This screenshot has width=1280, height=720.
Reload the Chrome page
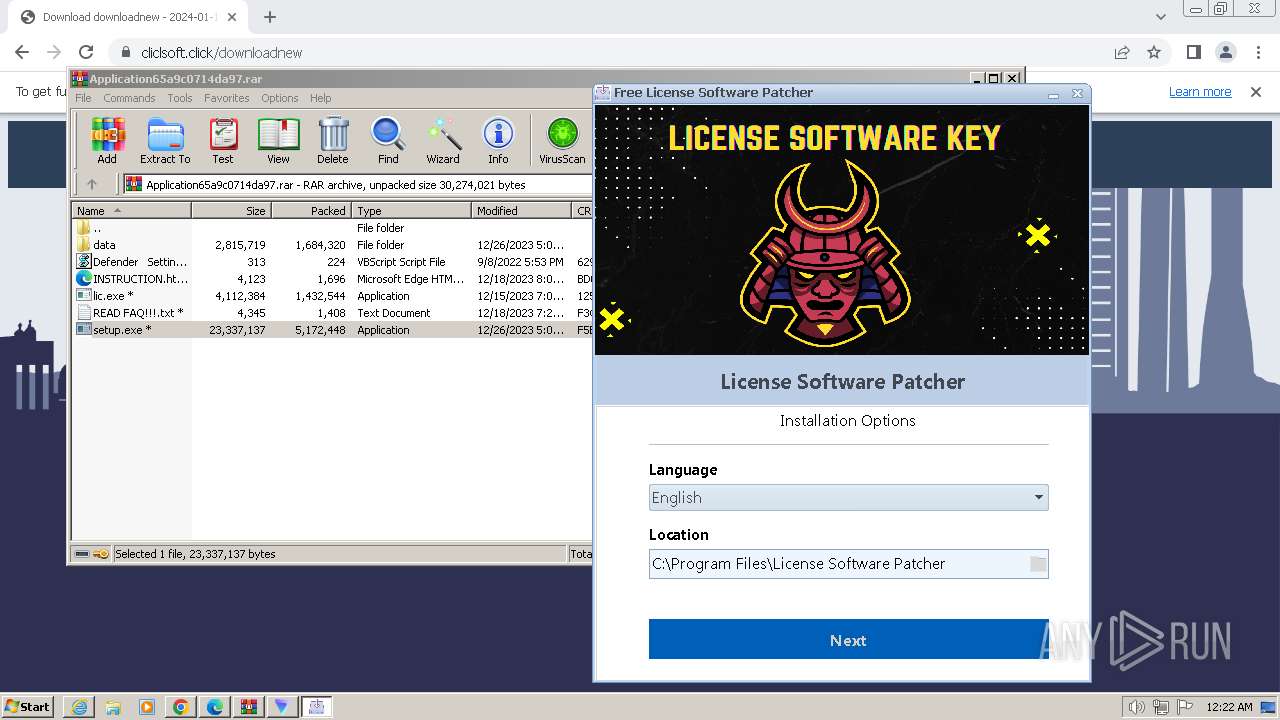[86, 52]
